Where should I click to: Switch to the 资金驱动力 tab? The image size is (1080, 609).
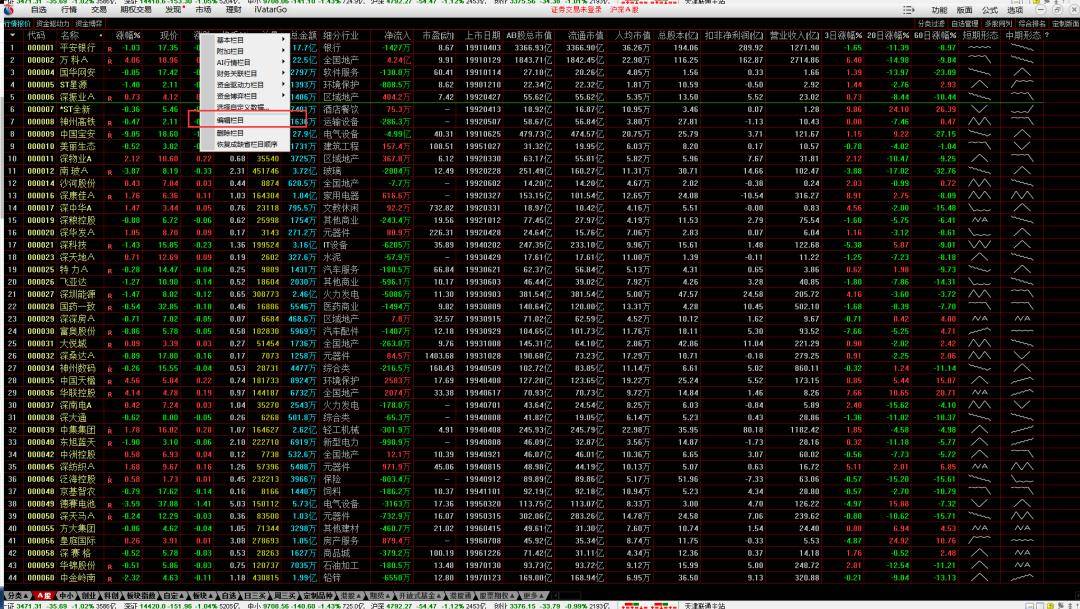[x=53, y=23]
